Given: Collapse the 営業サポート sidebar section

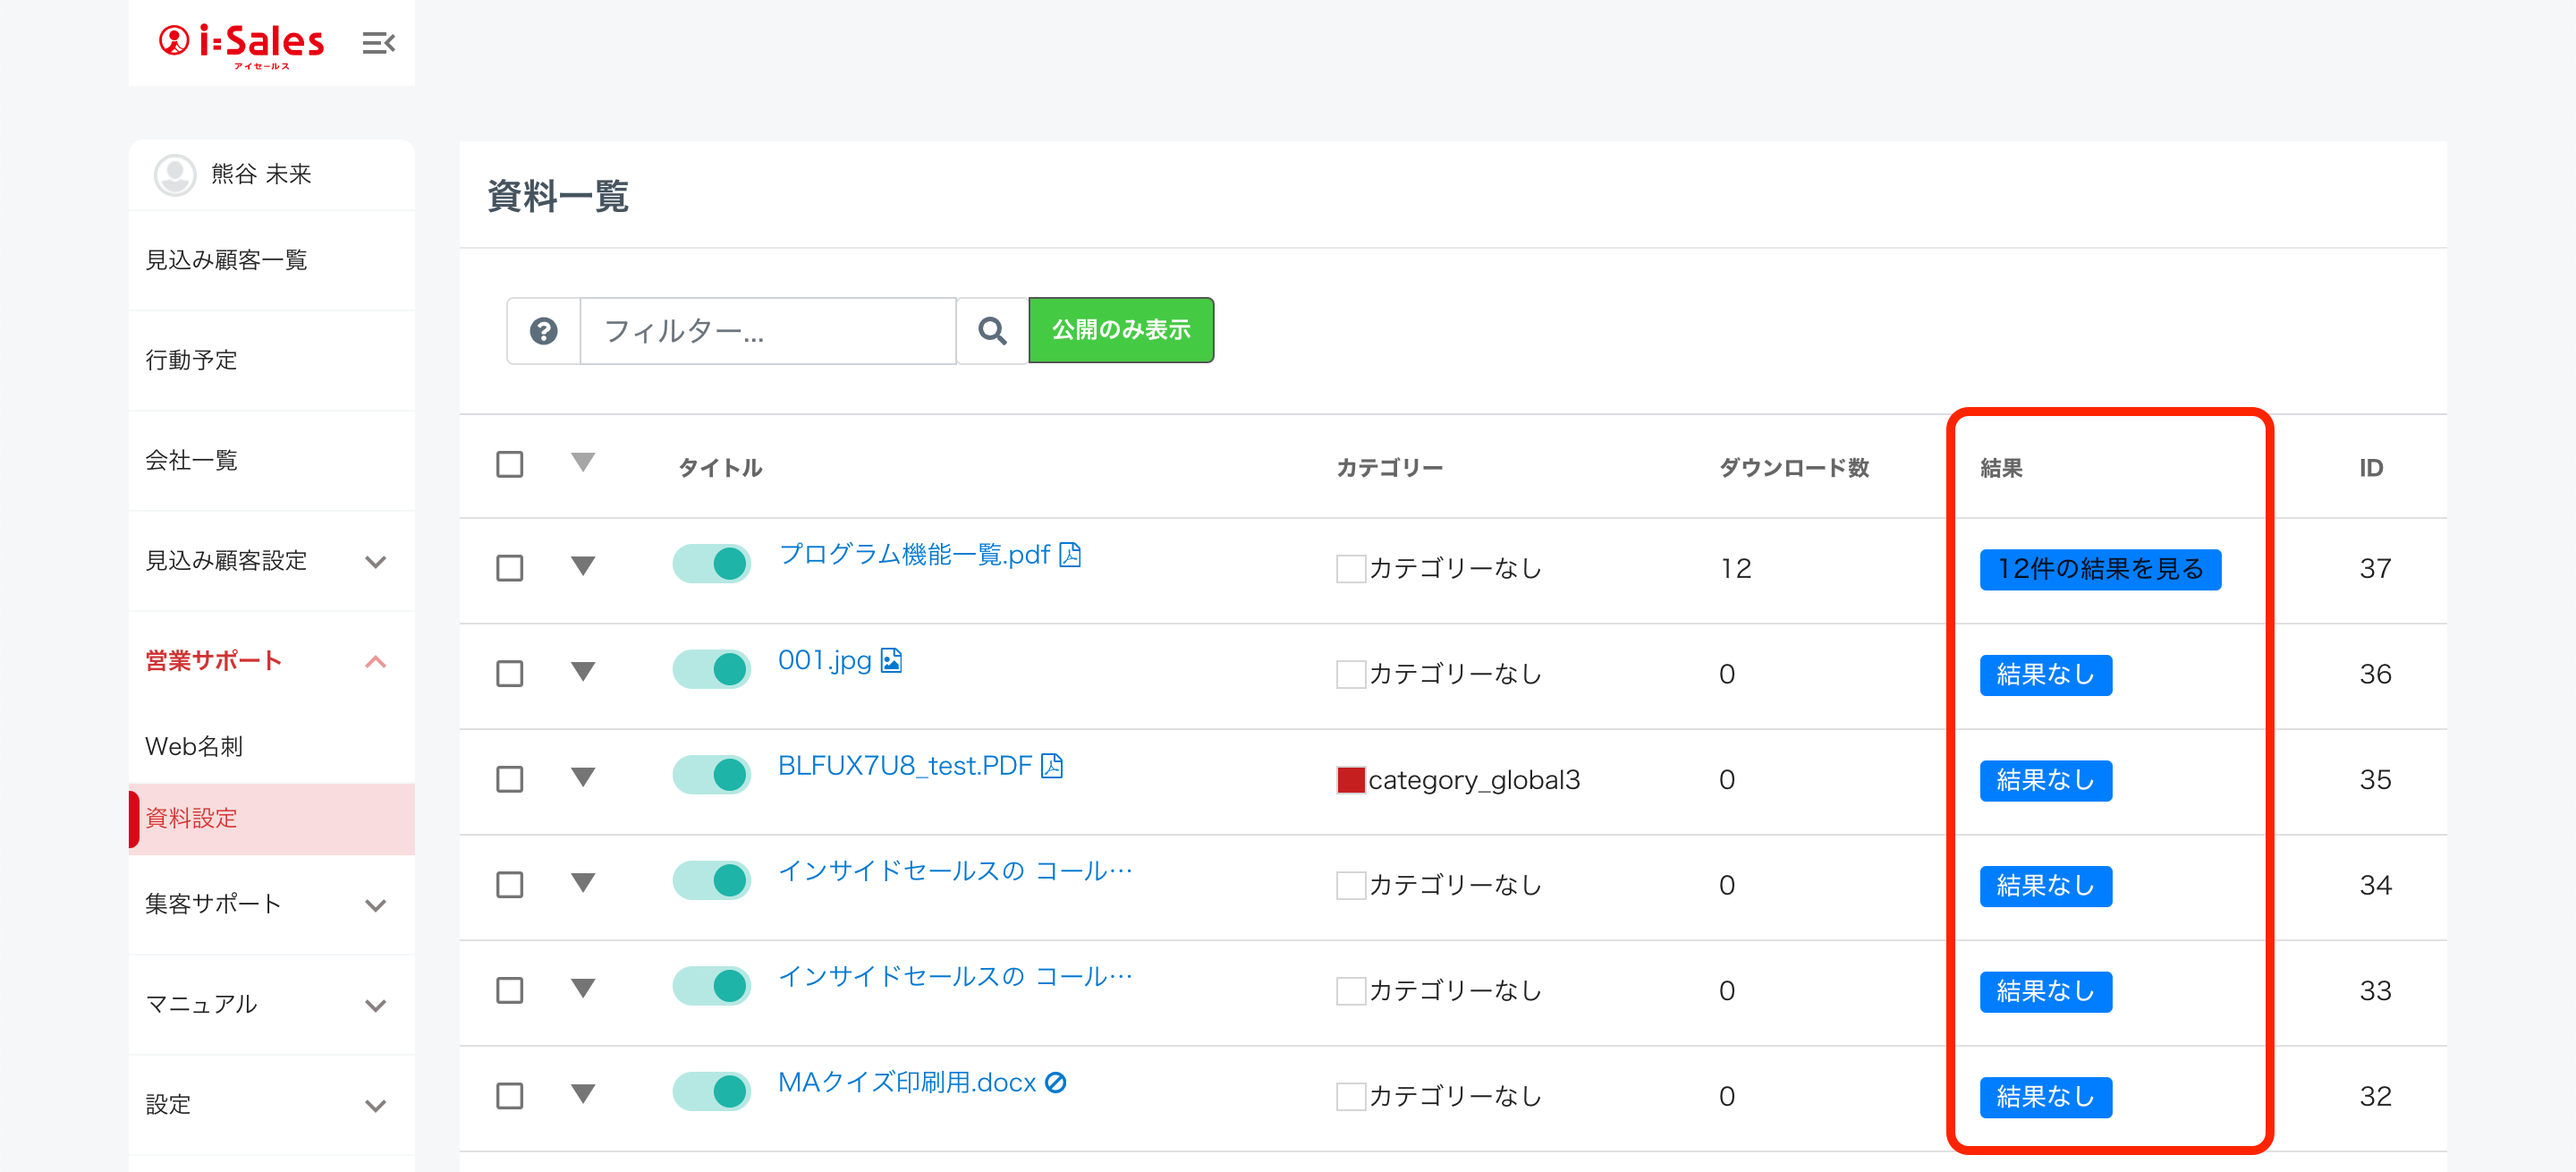Looking at the screenshot, I should tap(375, 662).
